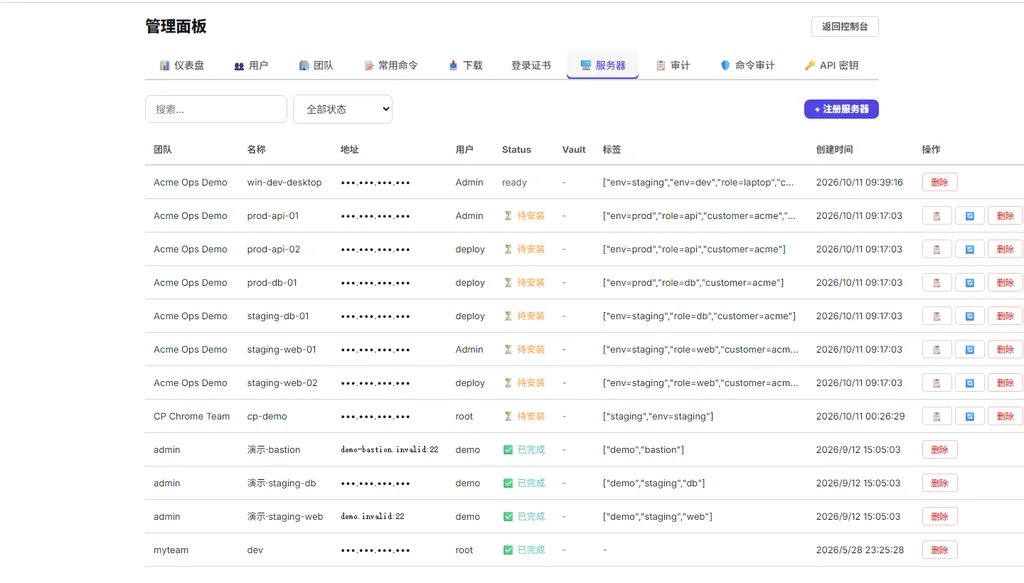Open the 仪表盘 dashboard tab
This screenshot has width=1024, height=583.
(x=182, y=65)
